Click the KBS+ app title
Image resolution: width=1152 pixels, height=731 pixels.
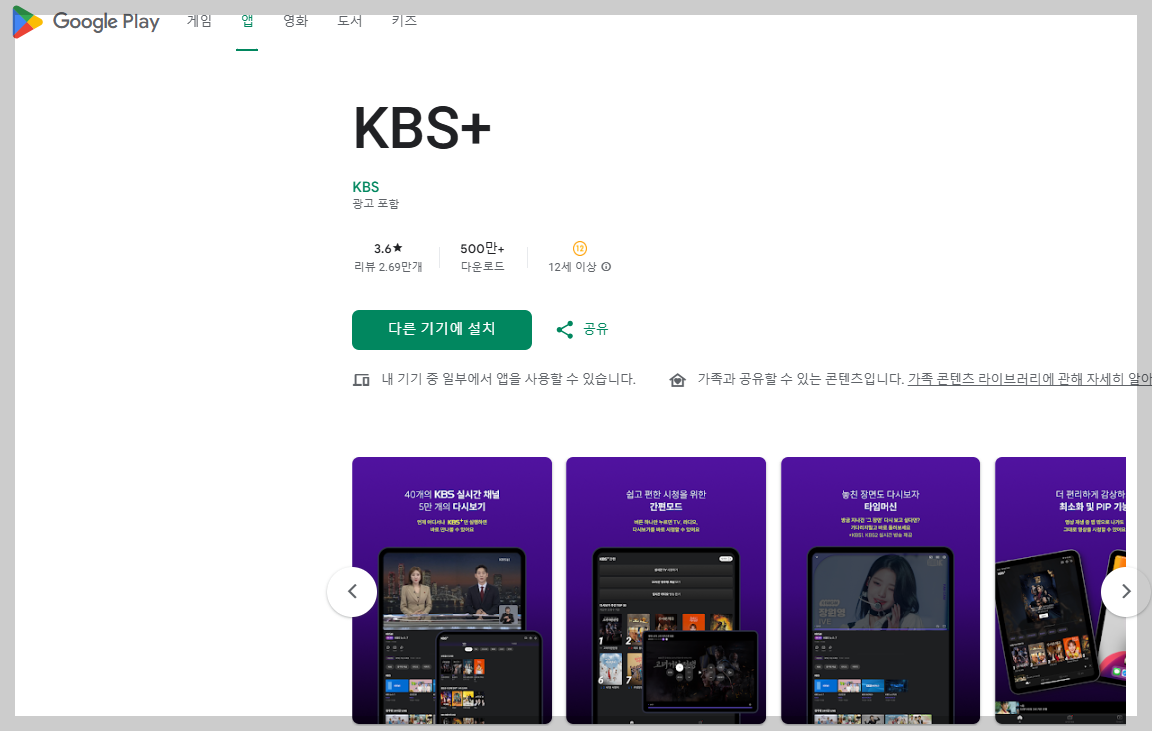(422, 129)
